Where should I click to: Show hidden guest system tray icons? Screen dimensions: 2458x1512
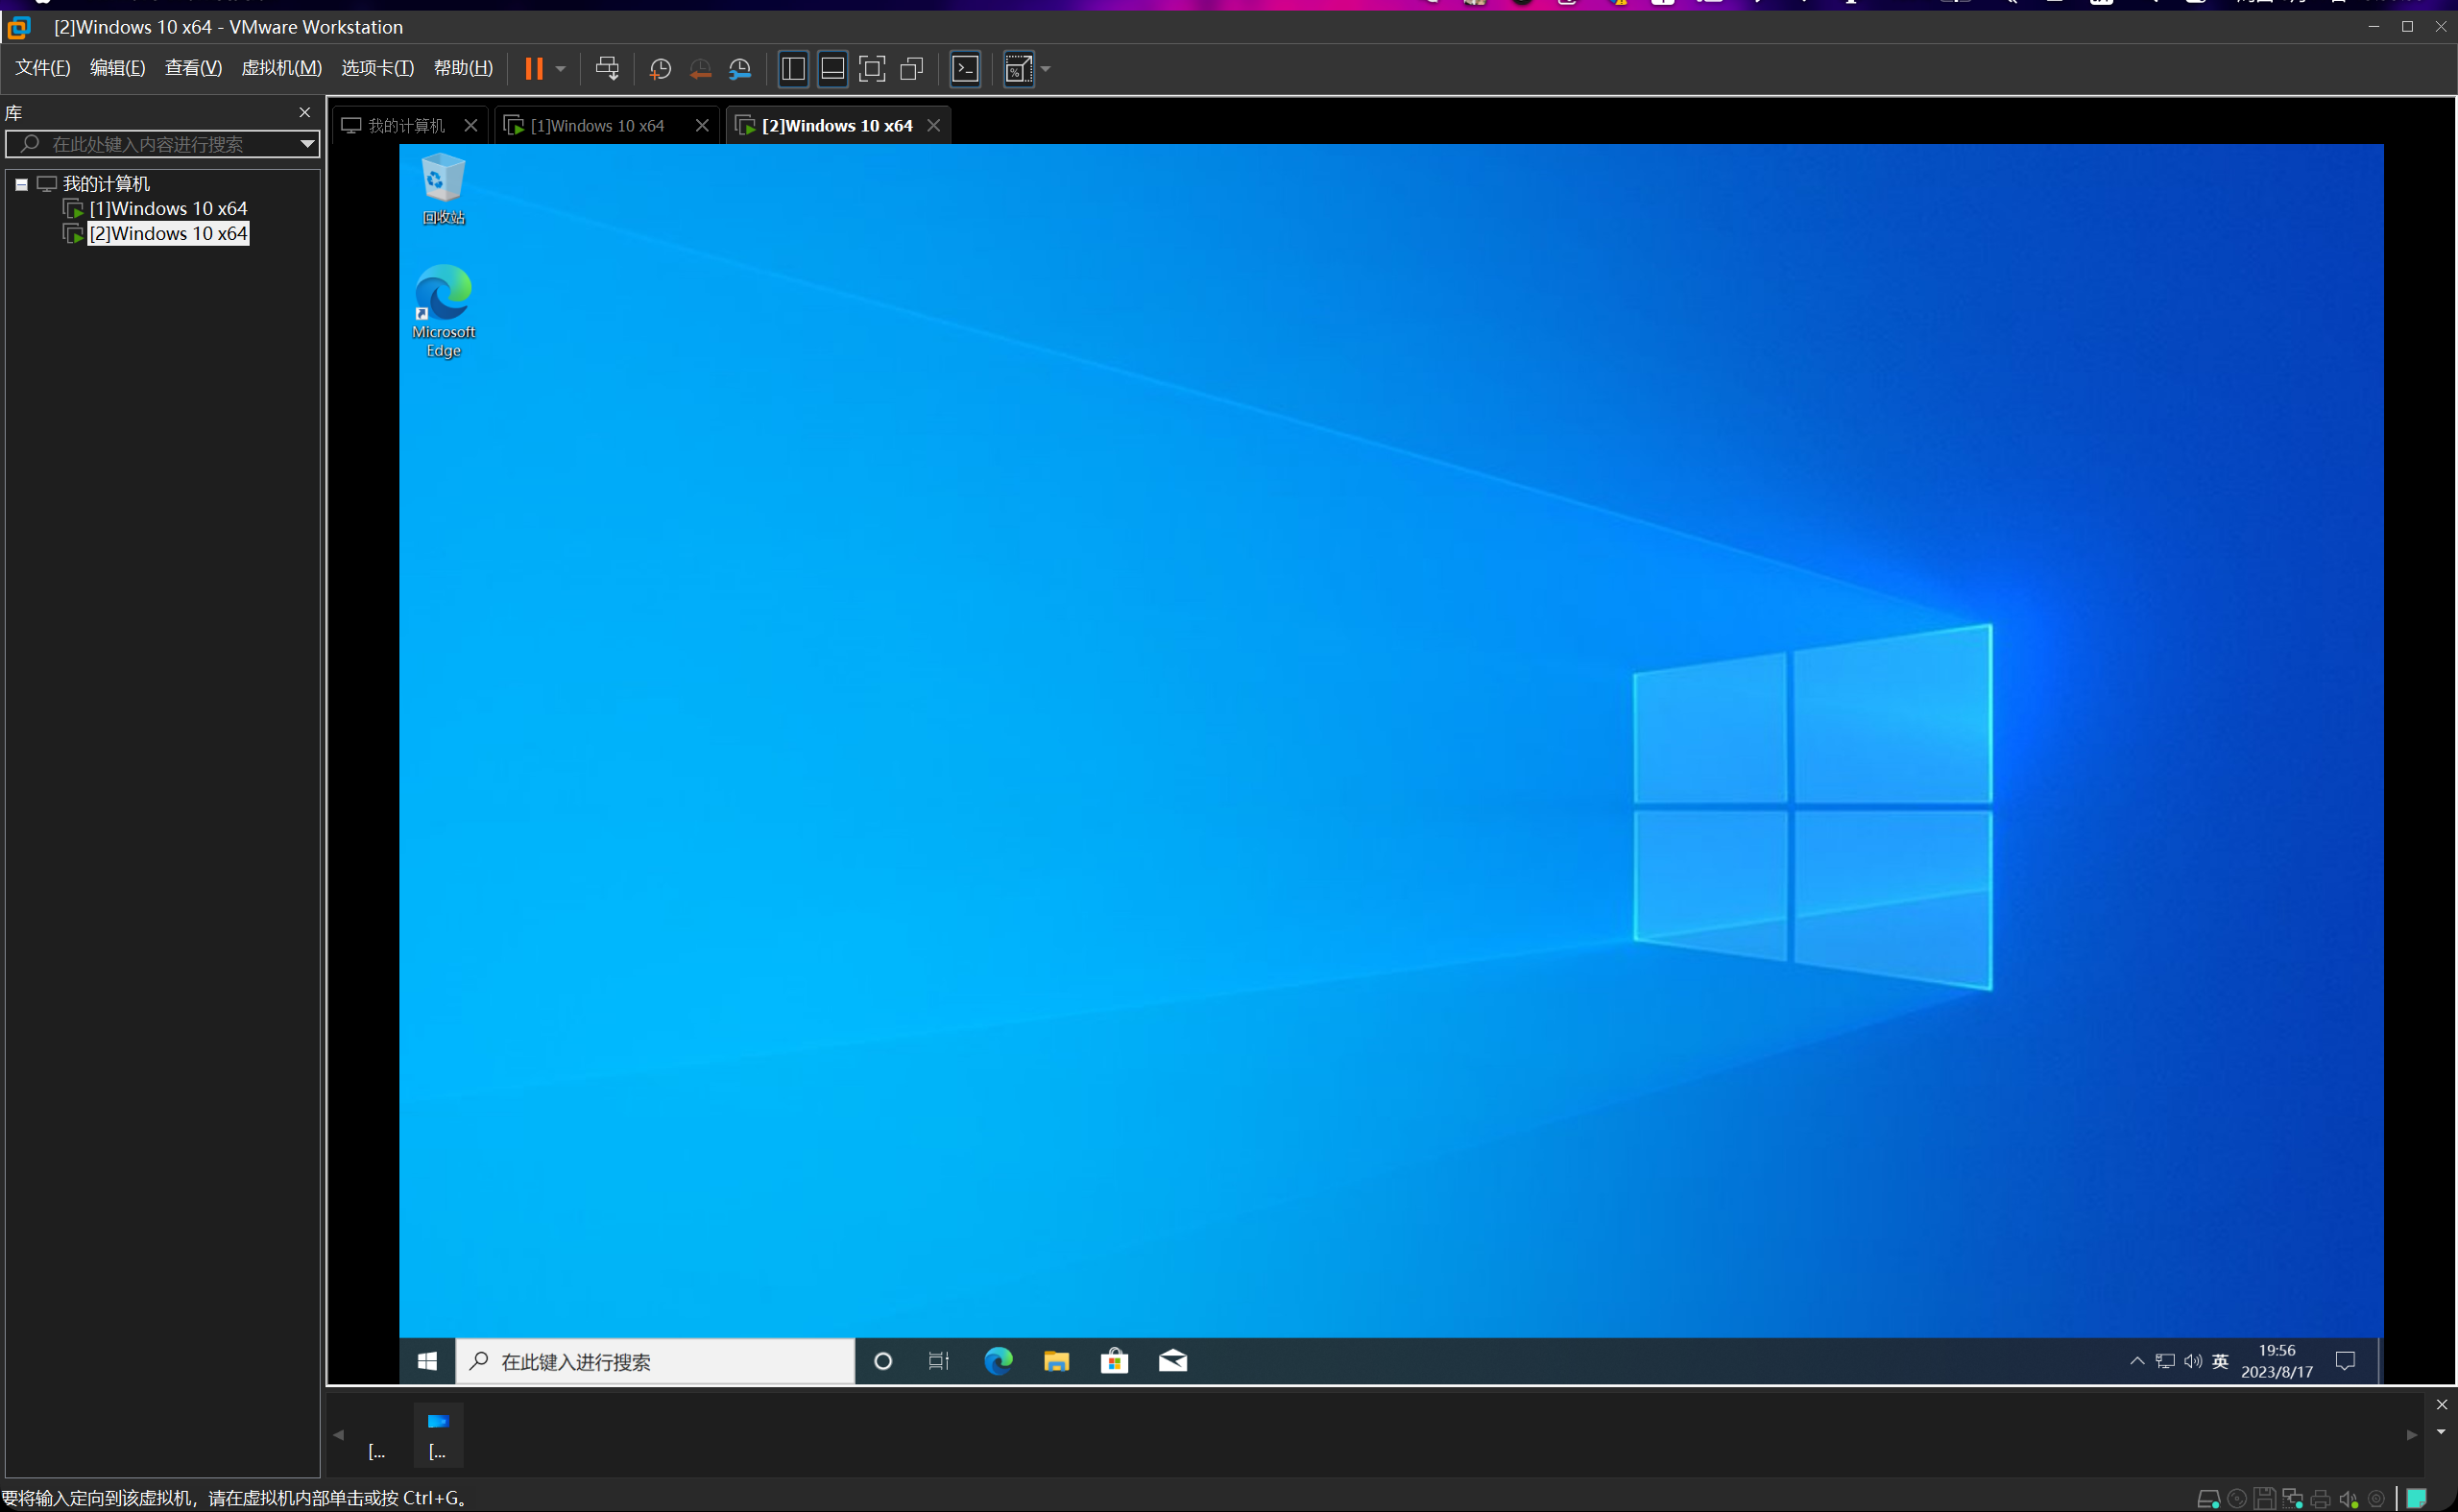point(2136,1361)
